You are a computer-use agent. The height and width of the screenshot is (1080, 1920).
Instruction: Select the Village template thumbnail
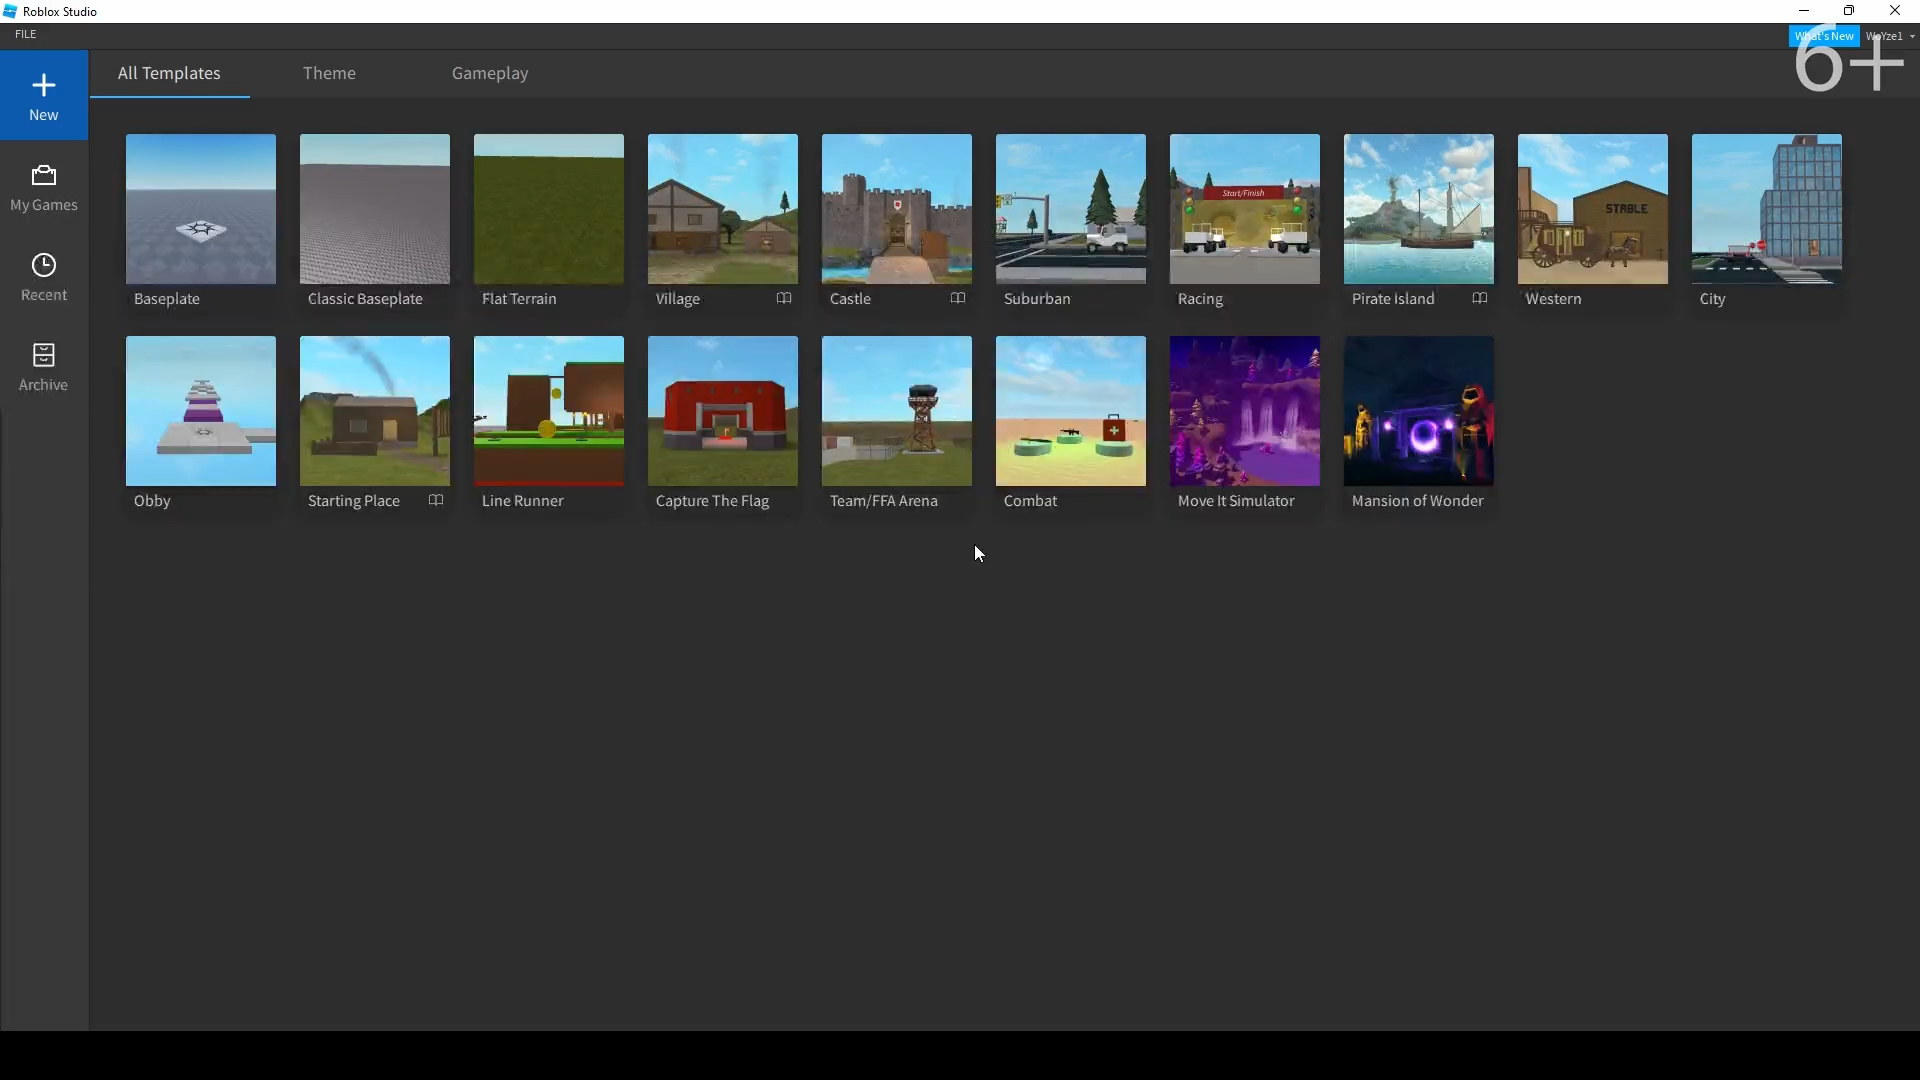coord(723,209)
